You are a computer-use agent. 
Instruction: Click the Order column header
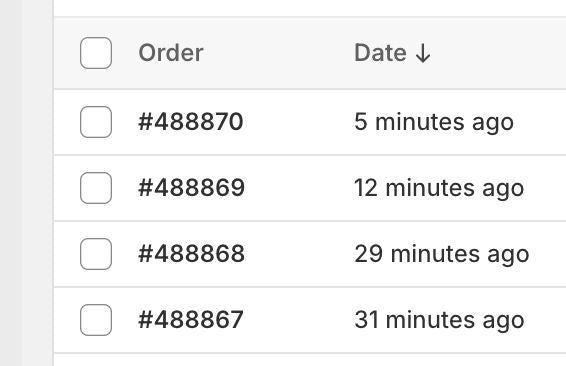[171, 53]
